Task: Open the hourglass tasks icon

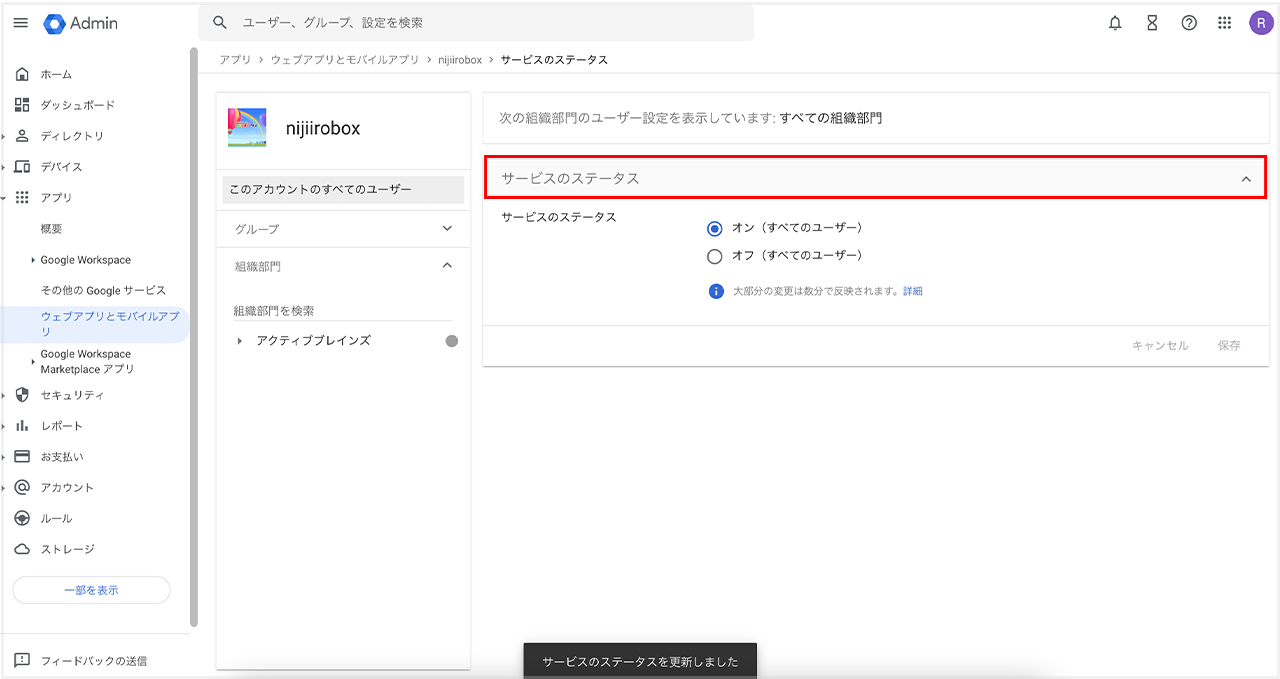Action: (x=1152, y=23)
